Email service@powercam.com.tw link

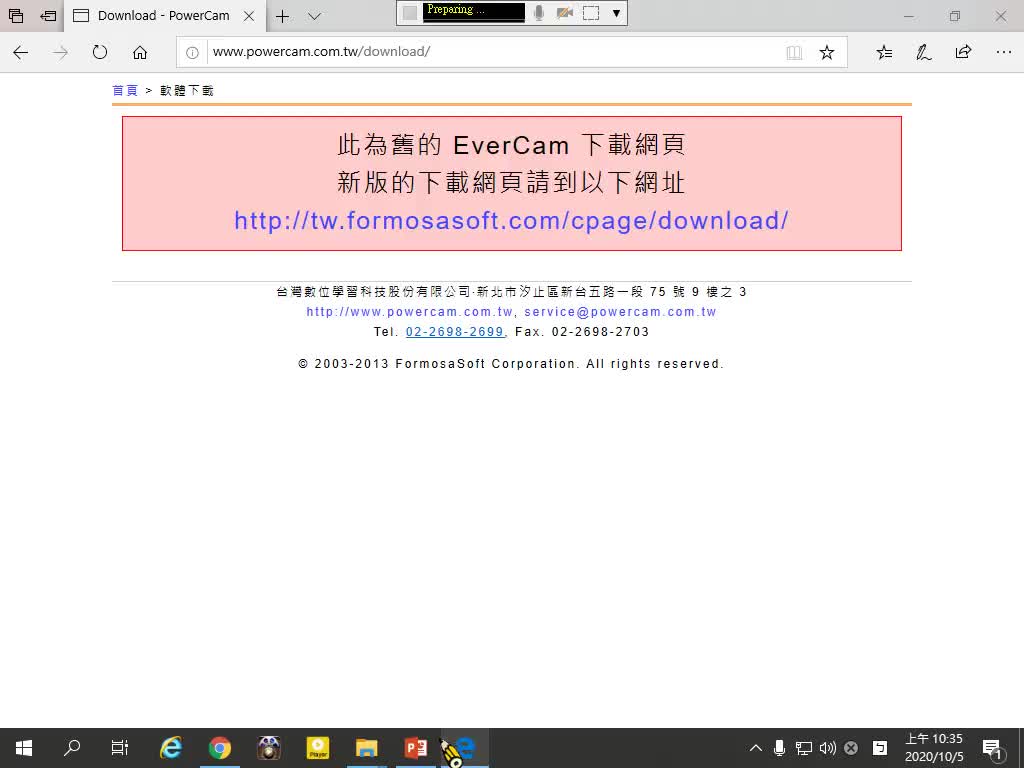[620, 312]
